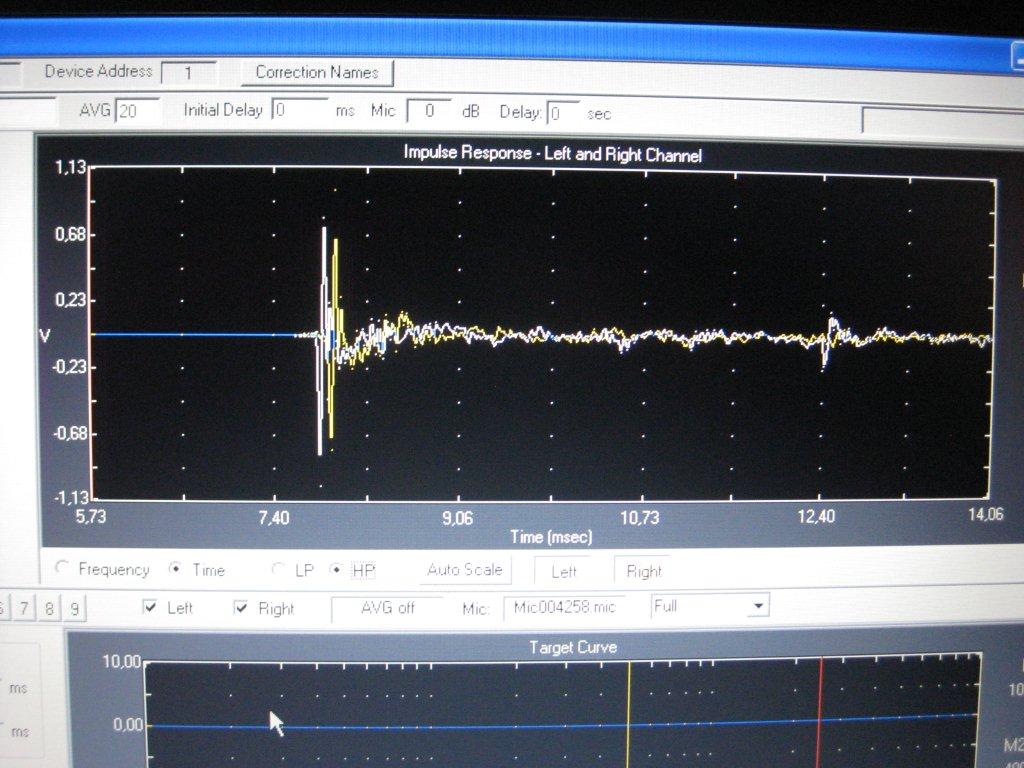Click the AVG off button

tap(387, 609)
